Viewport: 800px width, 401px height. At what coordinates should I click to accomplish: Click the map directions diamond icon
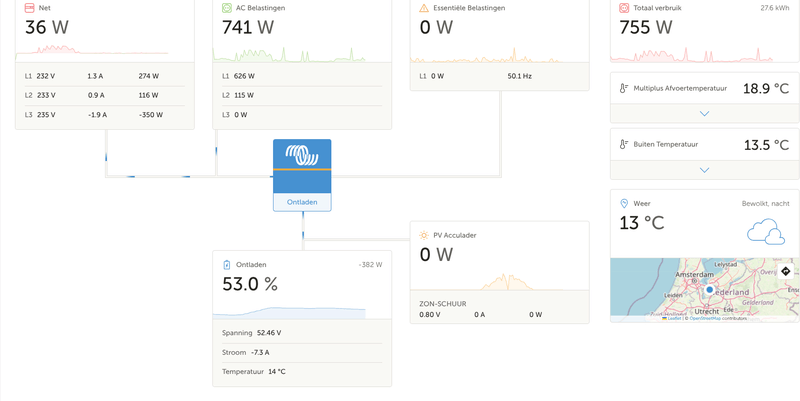[785, 271]
